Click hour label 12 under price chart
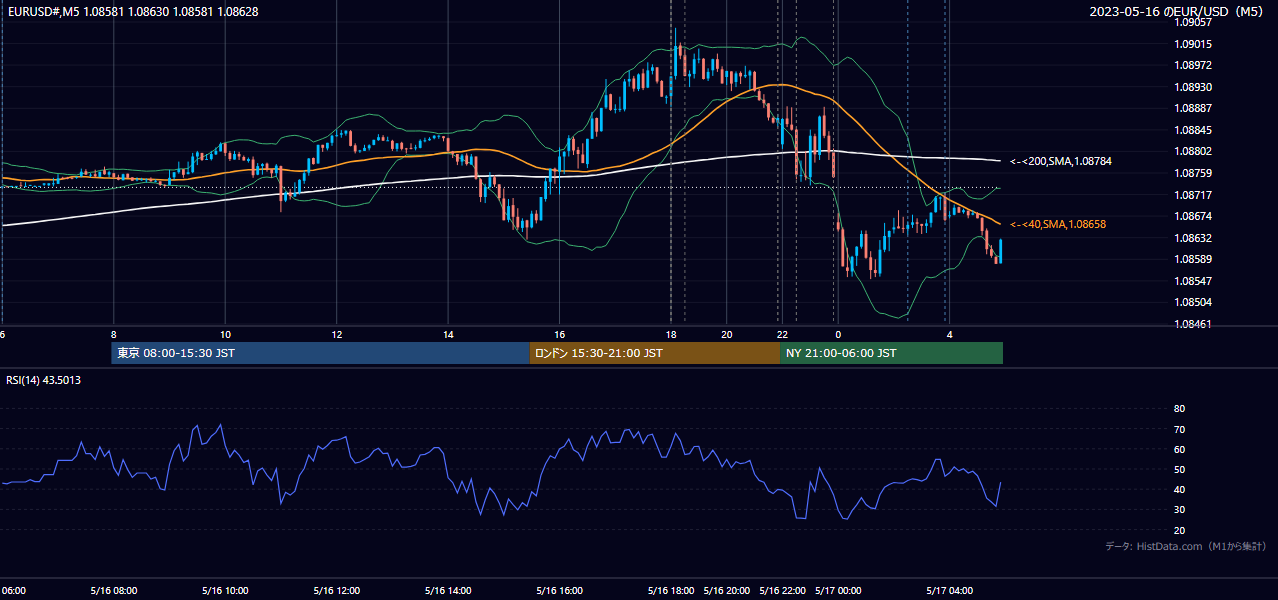 pyautogui.click(x=337, y=334)
